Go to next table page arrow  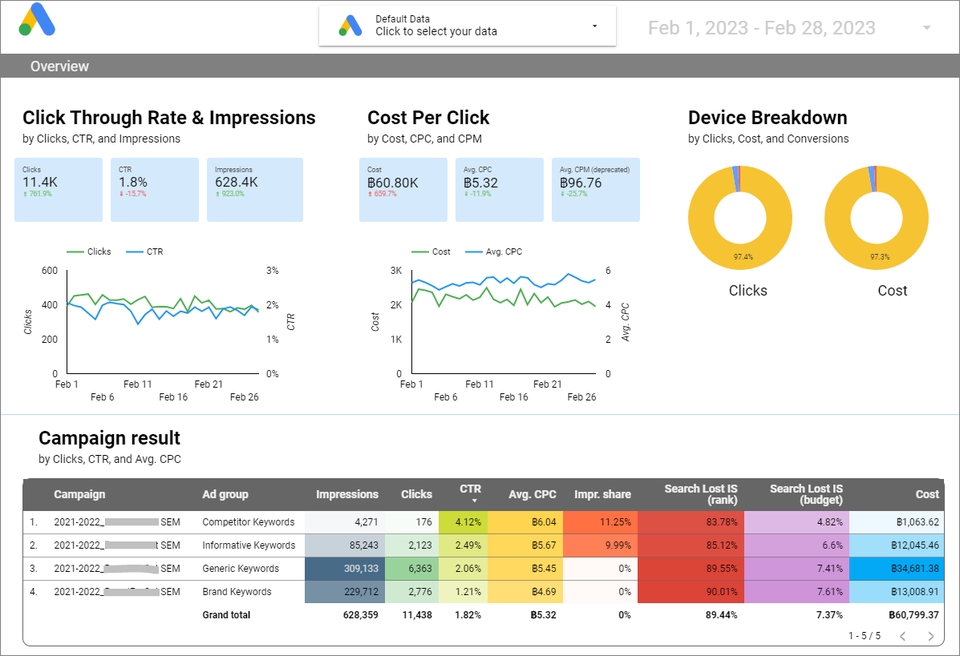(x=931, y=636)
